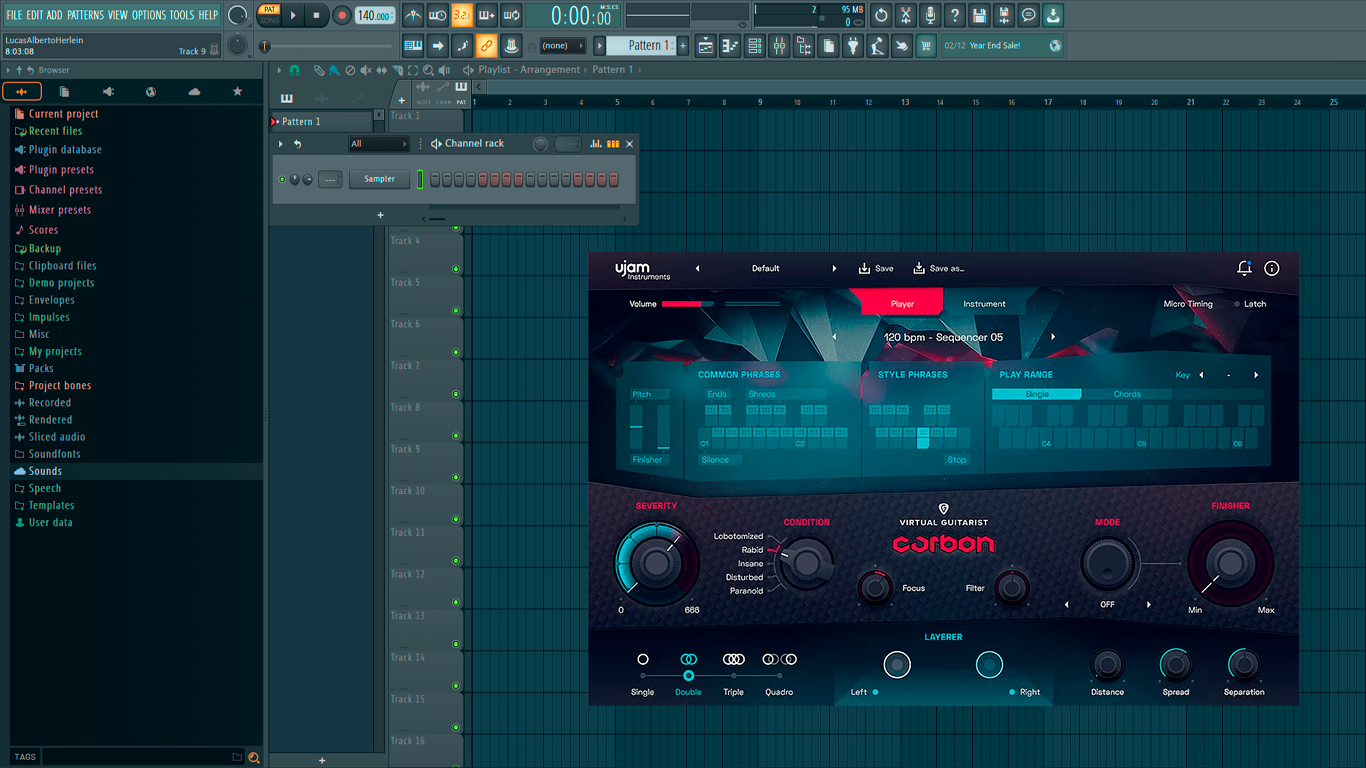
Task: Expand the Channel rack options arrow
Action: (x=281, y=144)
